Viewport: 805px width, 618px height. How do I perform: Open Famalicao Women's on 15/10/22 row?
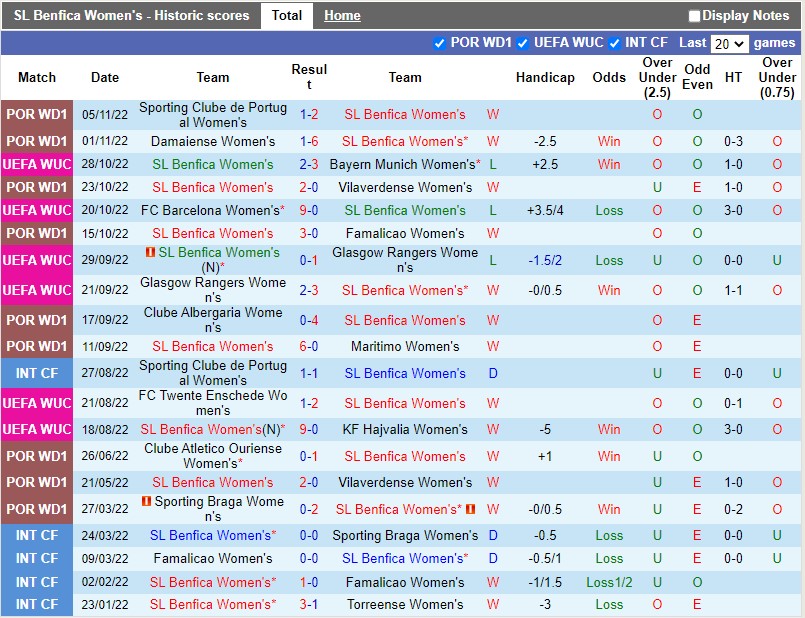[x=405, y=233]
